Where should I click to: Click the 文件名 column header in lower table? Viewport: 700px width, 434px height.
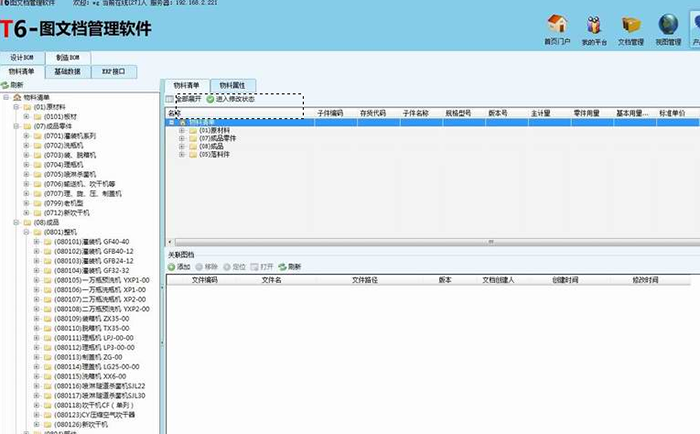pos(271,280)
